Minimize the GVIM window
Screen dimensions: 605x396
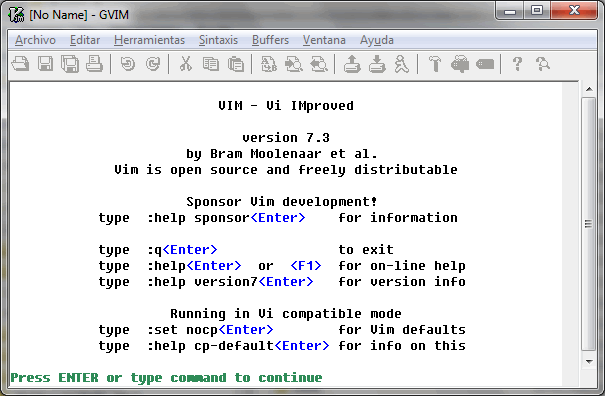[510, 10]
